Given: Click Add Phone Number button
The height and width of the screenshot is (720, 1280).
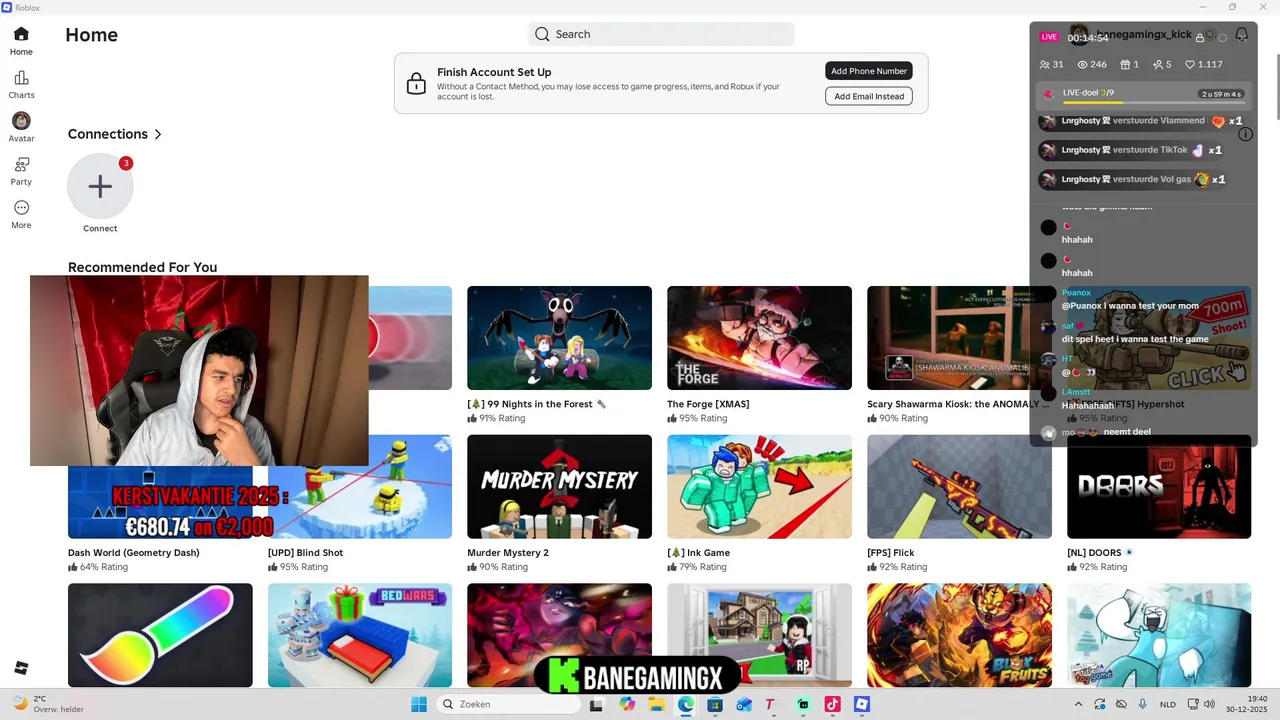Looking at the screenshot, I should pyautogui.click(x=869, y=71).
